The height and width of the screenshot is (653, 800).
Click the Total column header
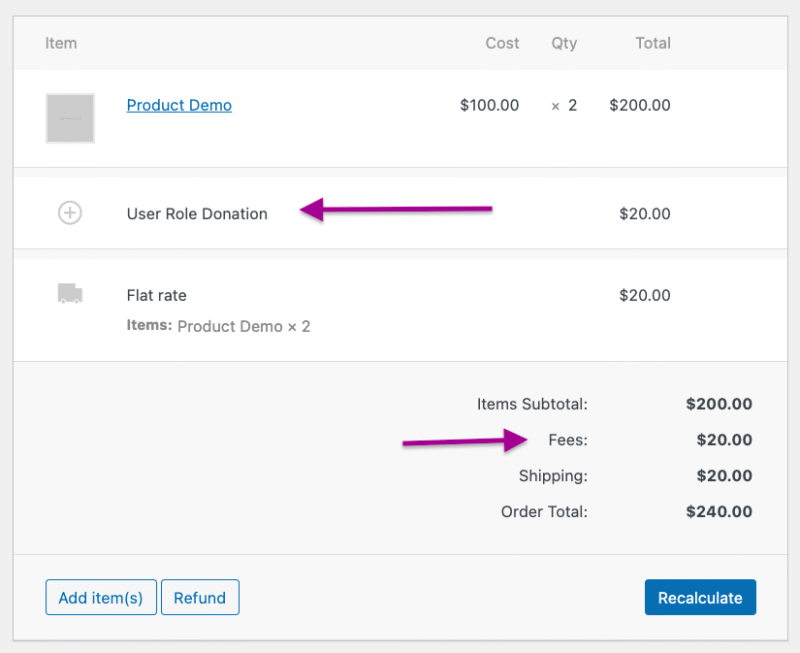pyautogui.click(x=653, y=43)
